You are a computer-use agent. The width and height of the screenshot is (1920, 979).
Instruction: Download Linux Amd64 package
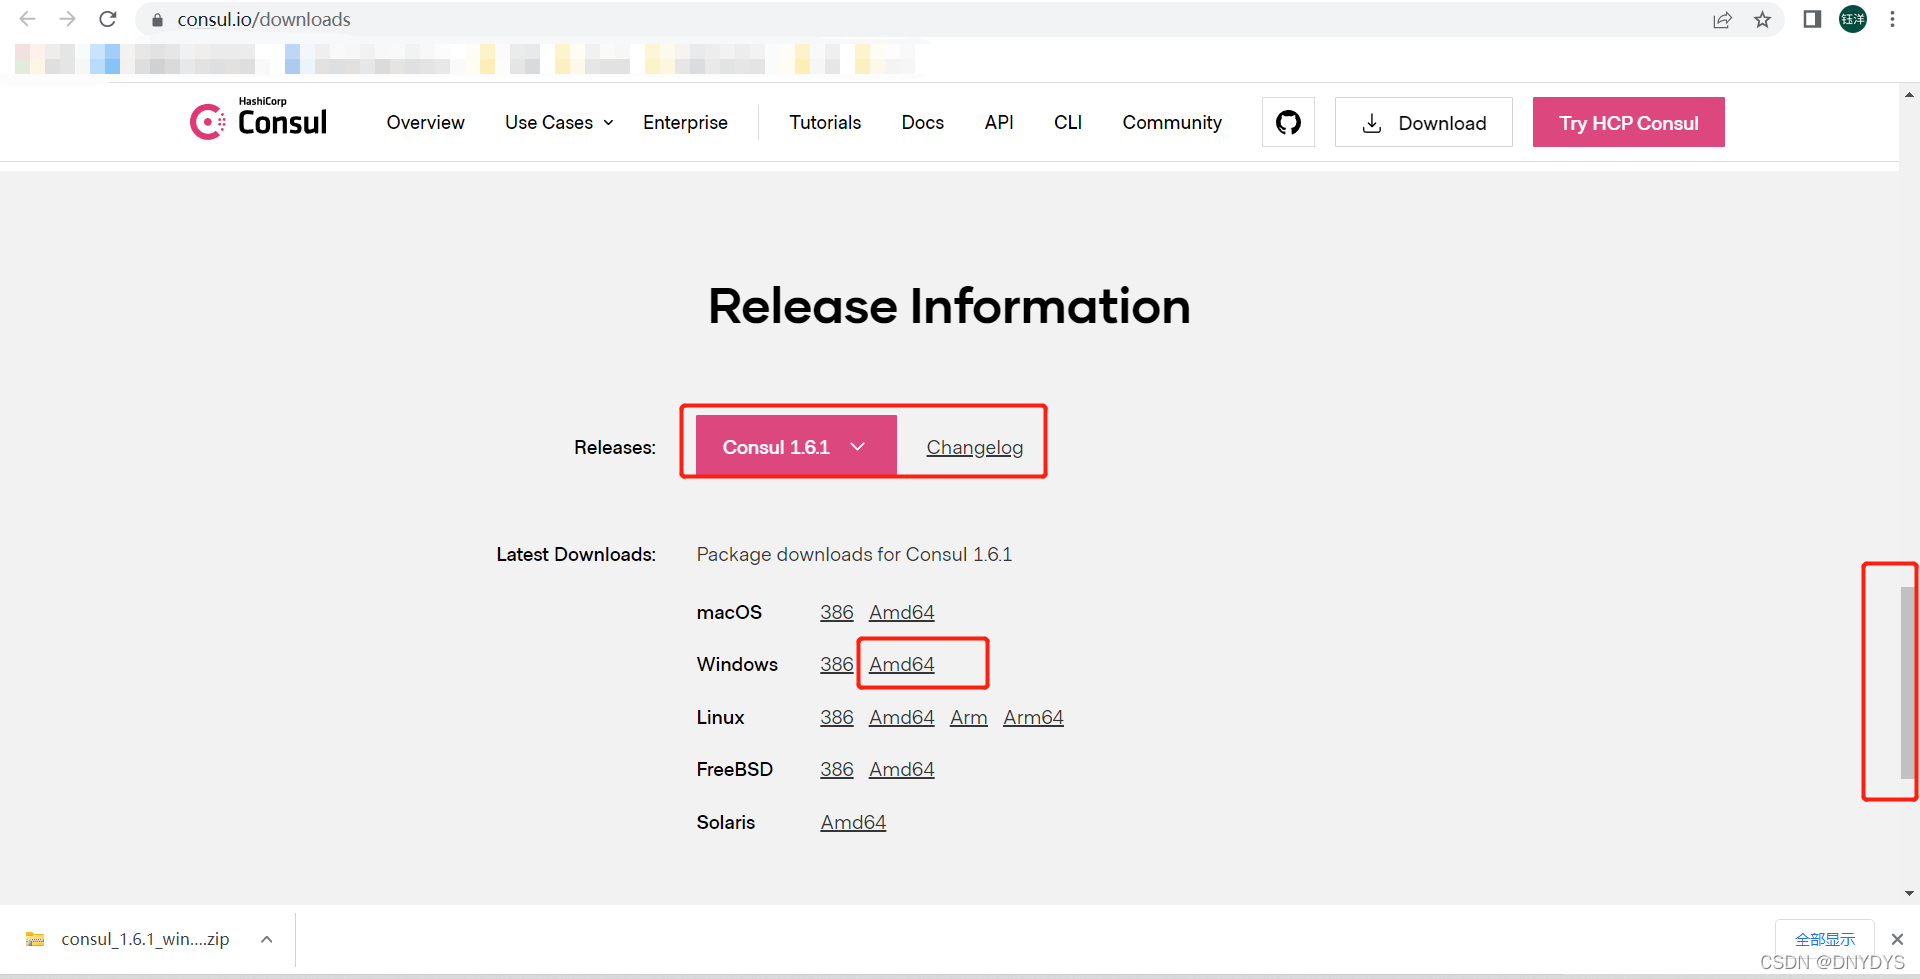point(901,717)
